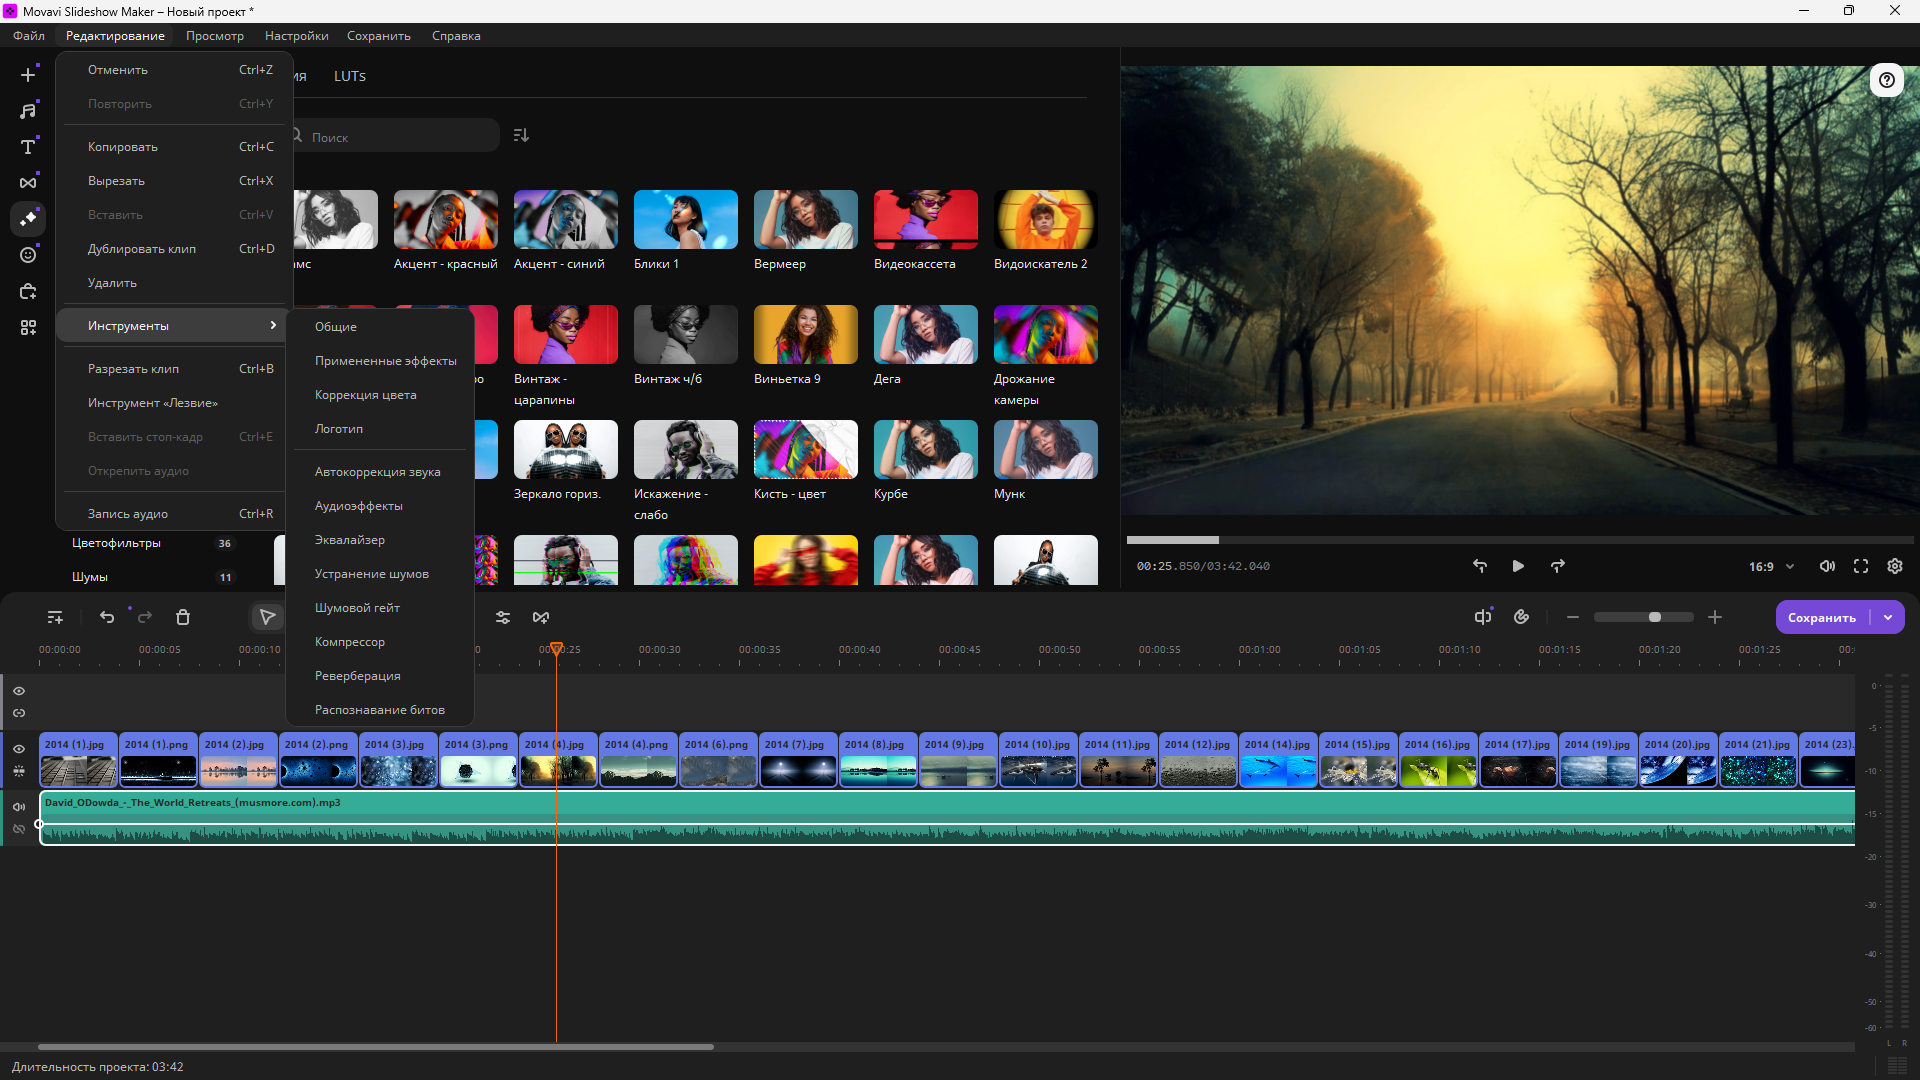
Task: Click the purple Сохранить button
Action: click(x=1821, y=618)
